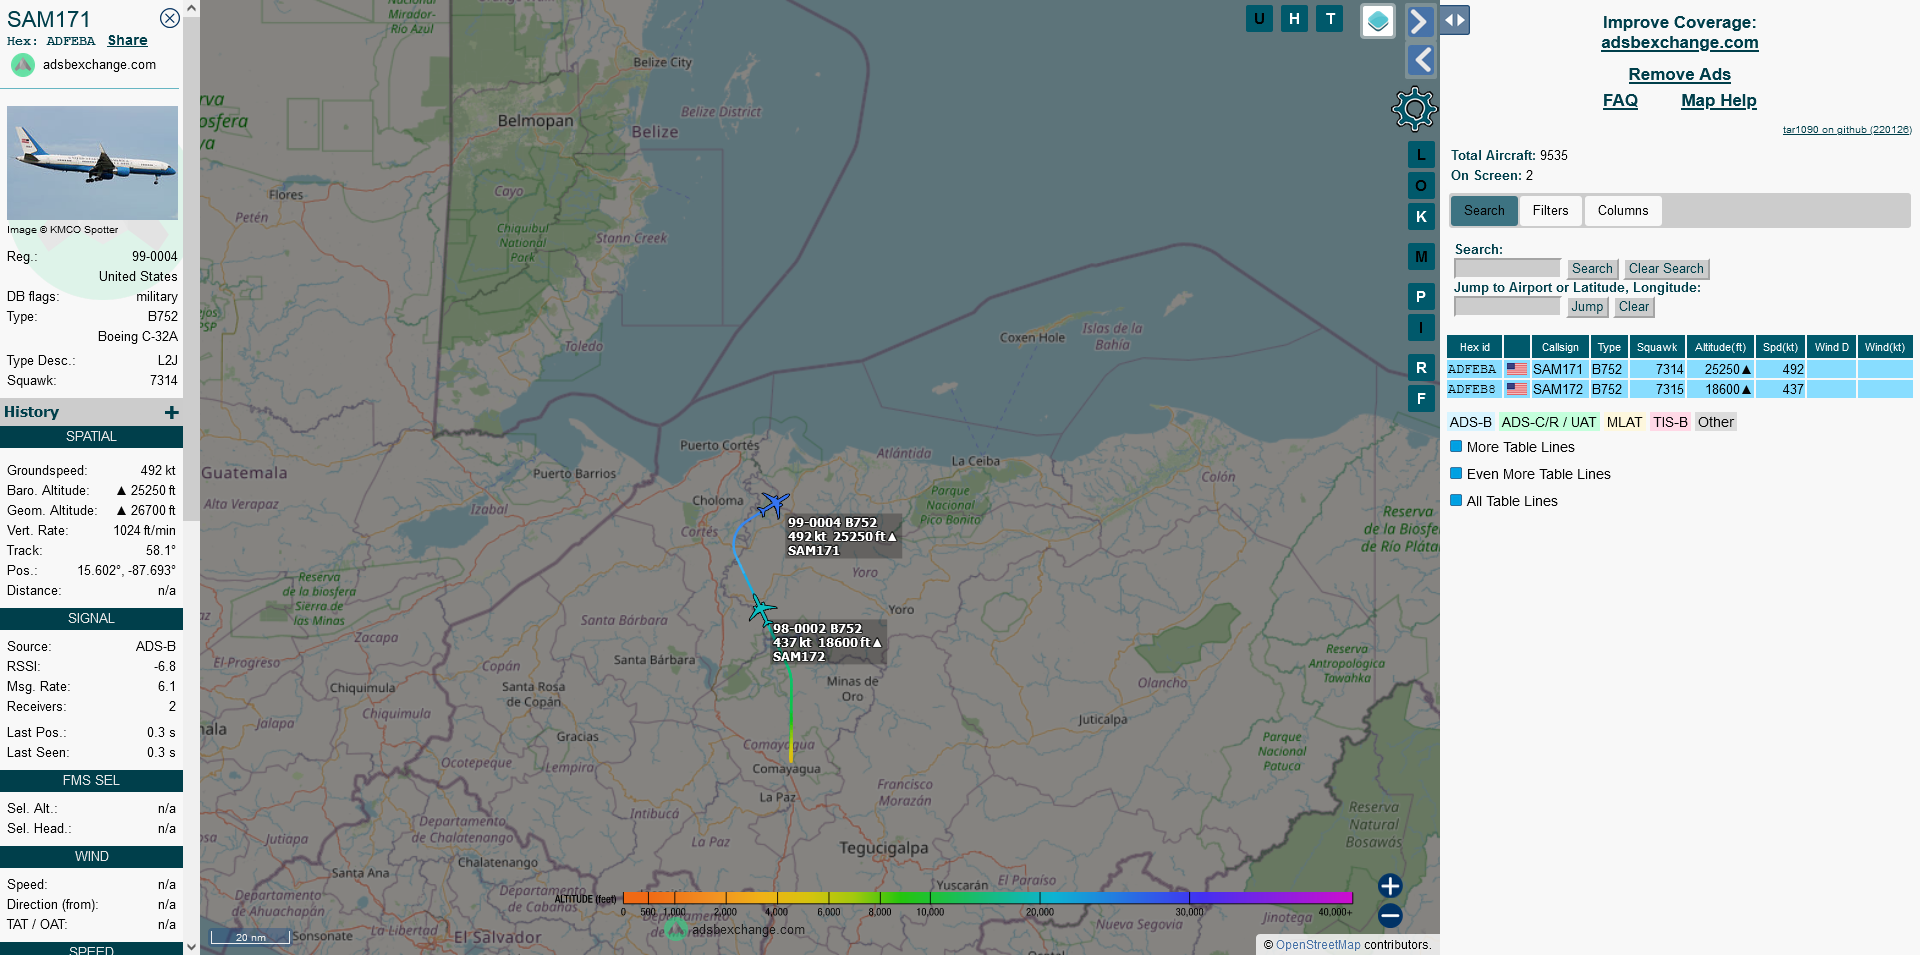Click the info panel scrollbar up arrow

point(191,8)
